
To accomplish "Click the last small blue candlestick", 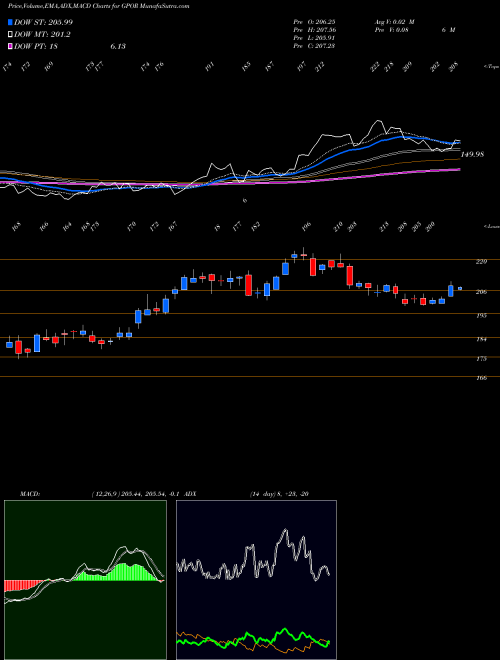I will [x=460, y=288].
